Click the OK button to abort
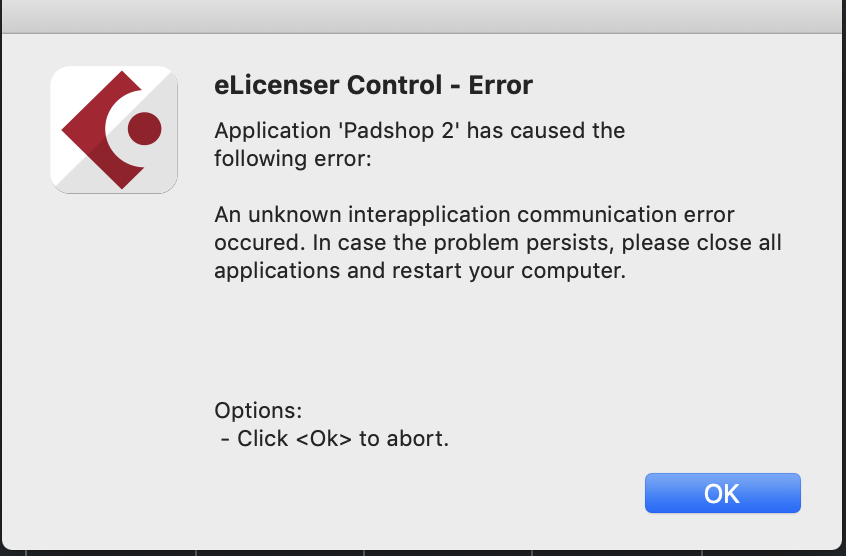This screenshot has width=846, height=556. point(722,493)
